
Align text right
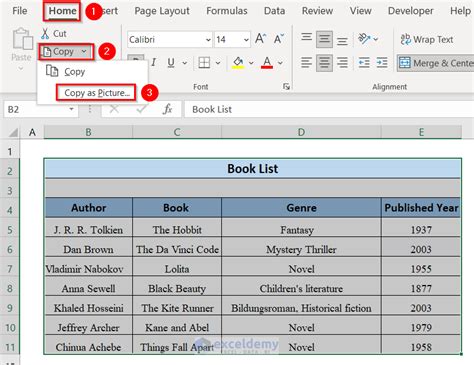[342, 63]
